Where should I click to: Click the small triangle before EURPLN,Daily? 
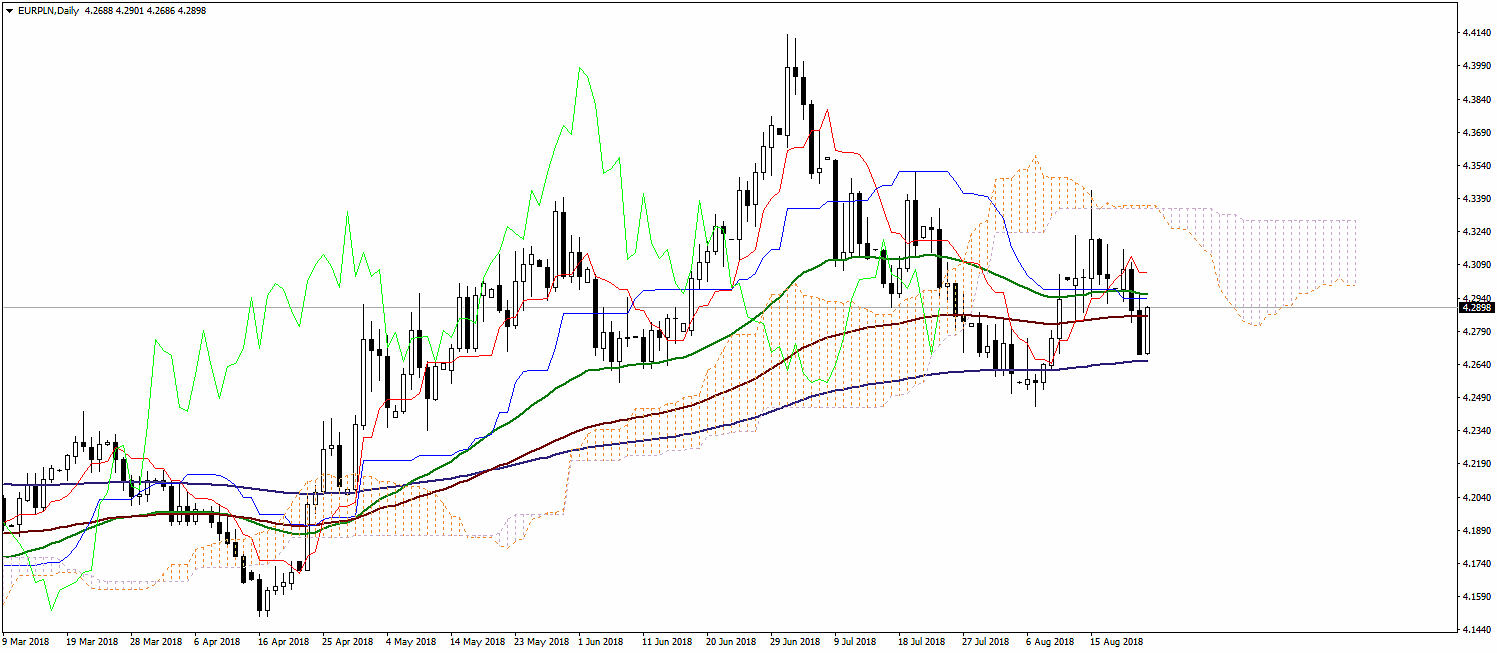9,11
